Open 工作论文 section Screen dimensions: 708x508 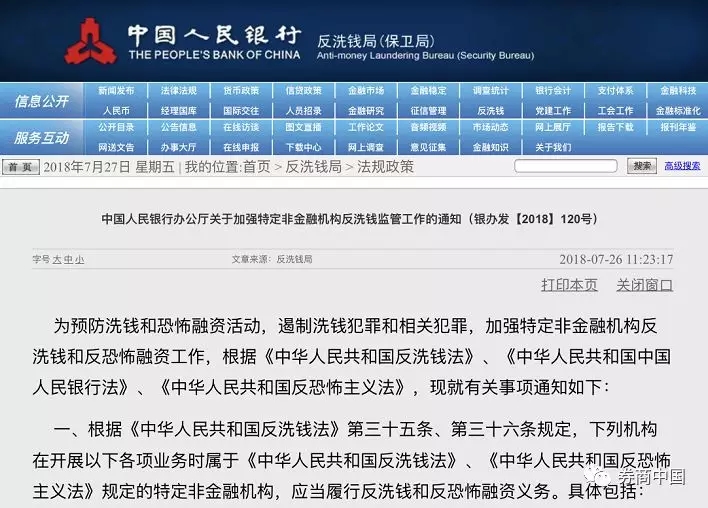click(366, 127)
